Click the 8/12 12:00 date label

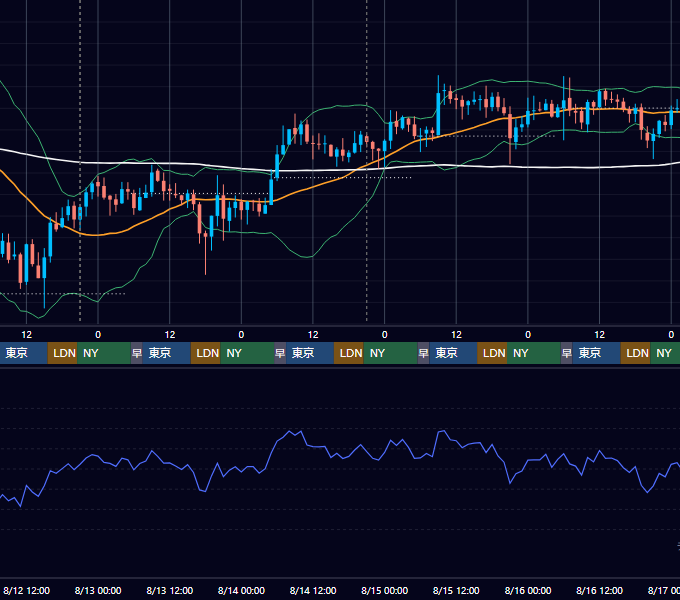point(26,590)
